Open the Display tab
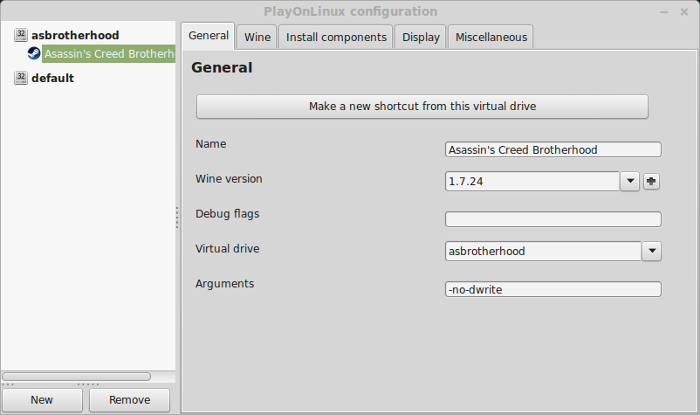 (x=421, y=37)
